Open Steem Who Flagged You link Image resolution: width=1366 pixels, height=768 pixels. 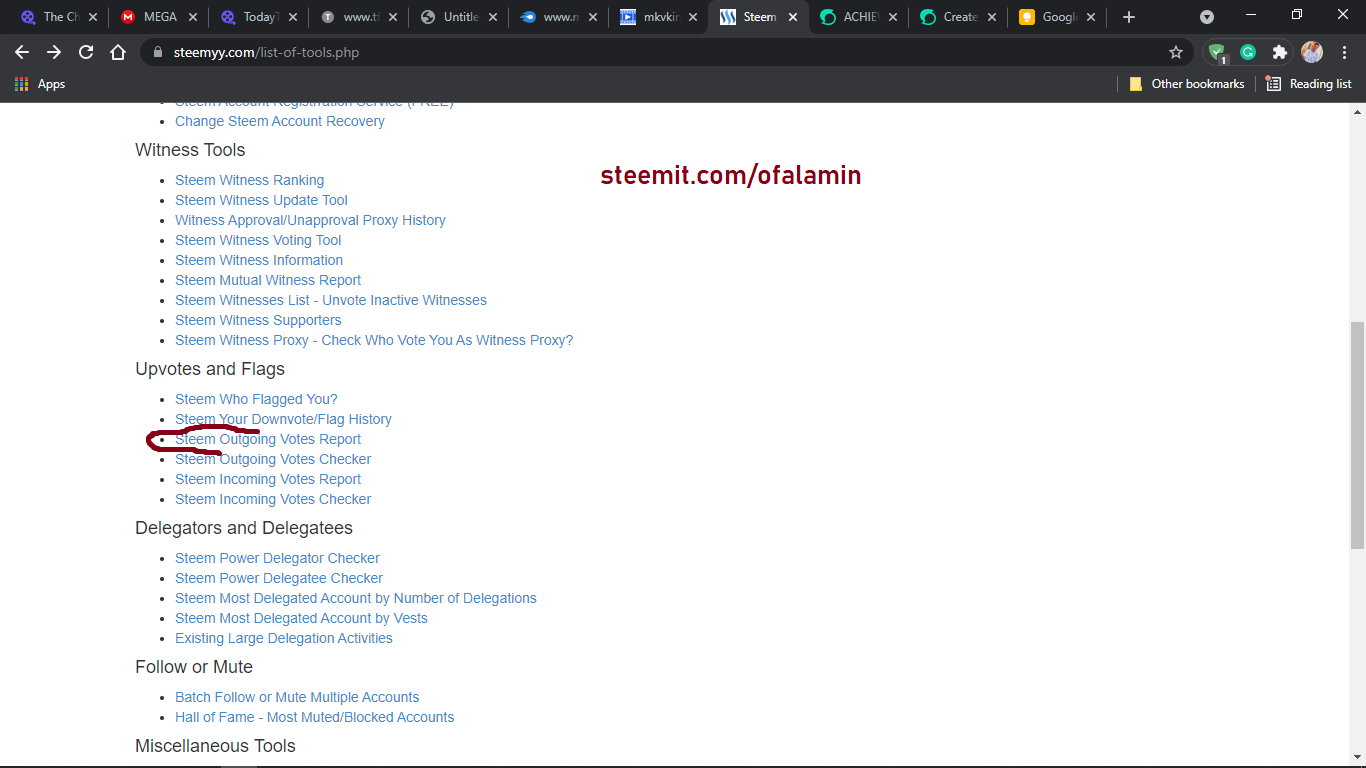pos(256,399)
